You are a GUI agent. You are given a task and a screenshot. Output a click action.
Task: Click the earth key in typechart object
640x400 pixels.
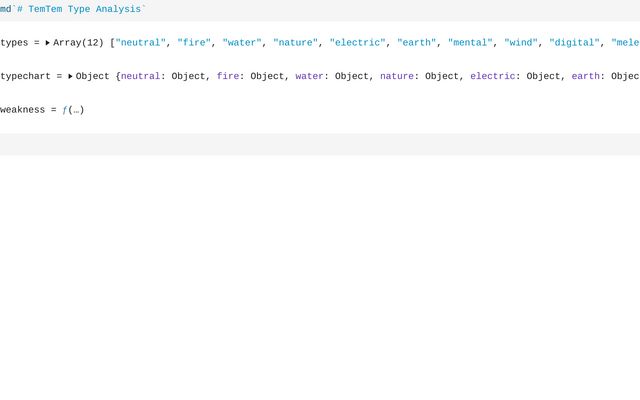click(586, 76)
